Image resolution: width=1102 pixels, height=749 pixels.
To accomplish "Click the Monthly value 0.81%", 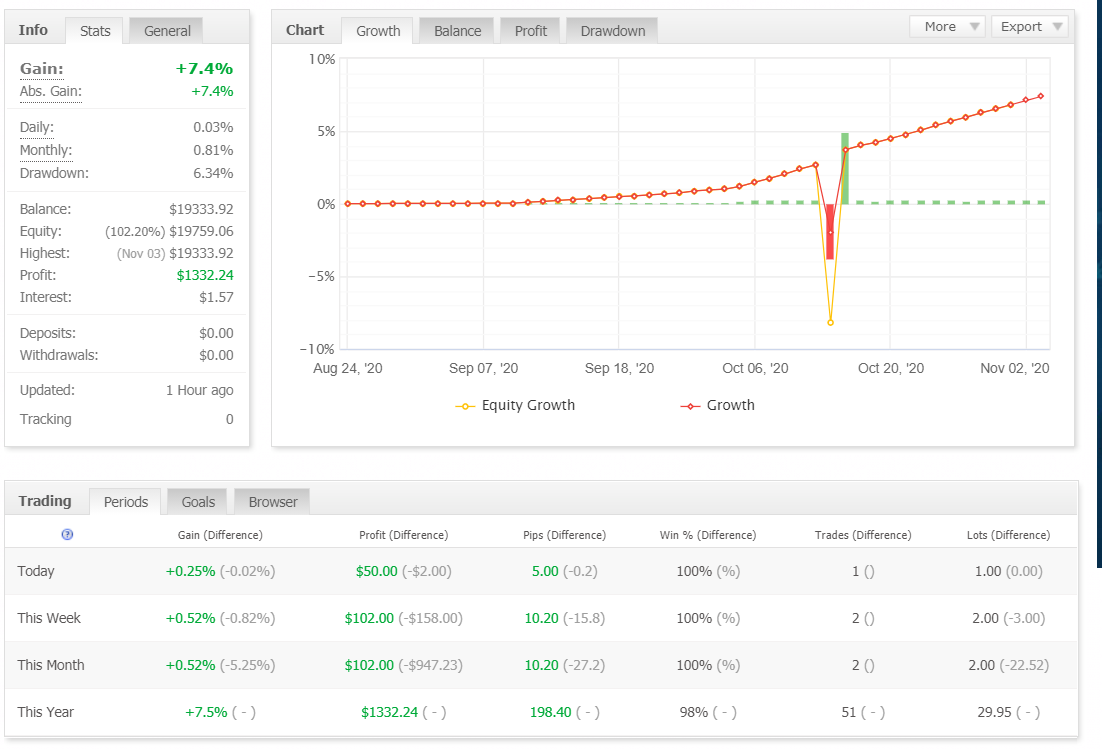I will 213,150.
